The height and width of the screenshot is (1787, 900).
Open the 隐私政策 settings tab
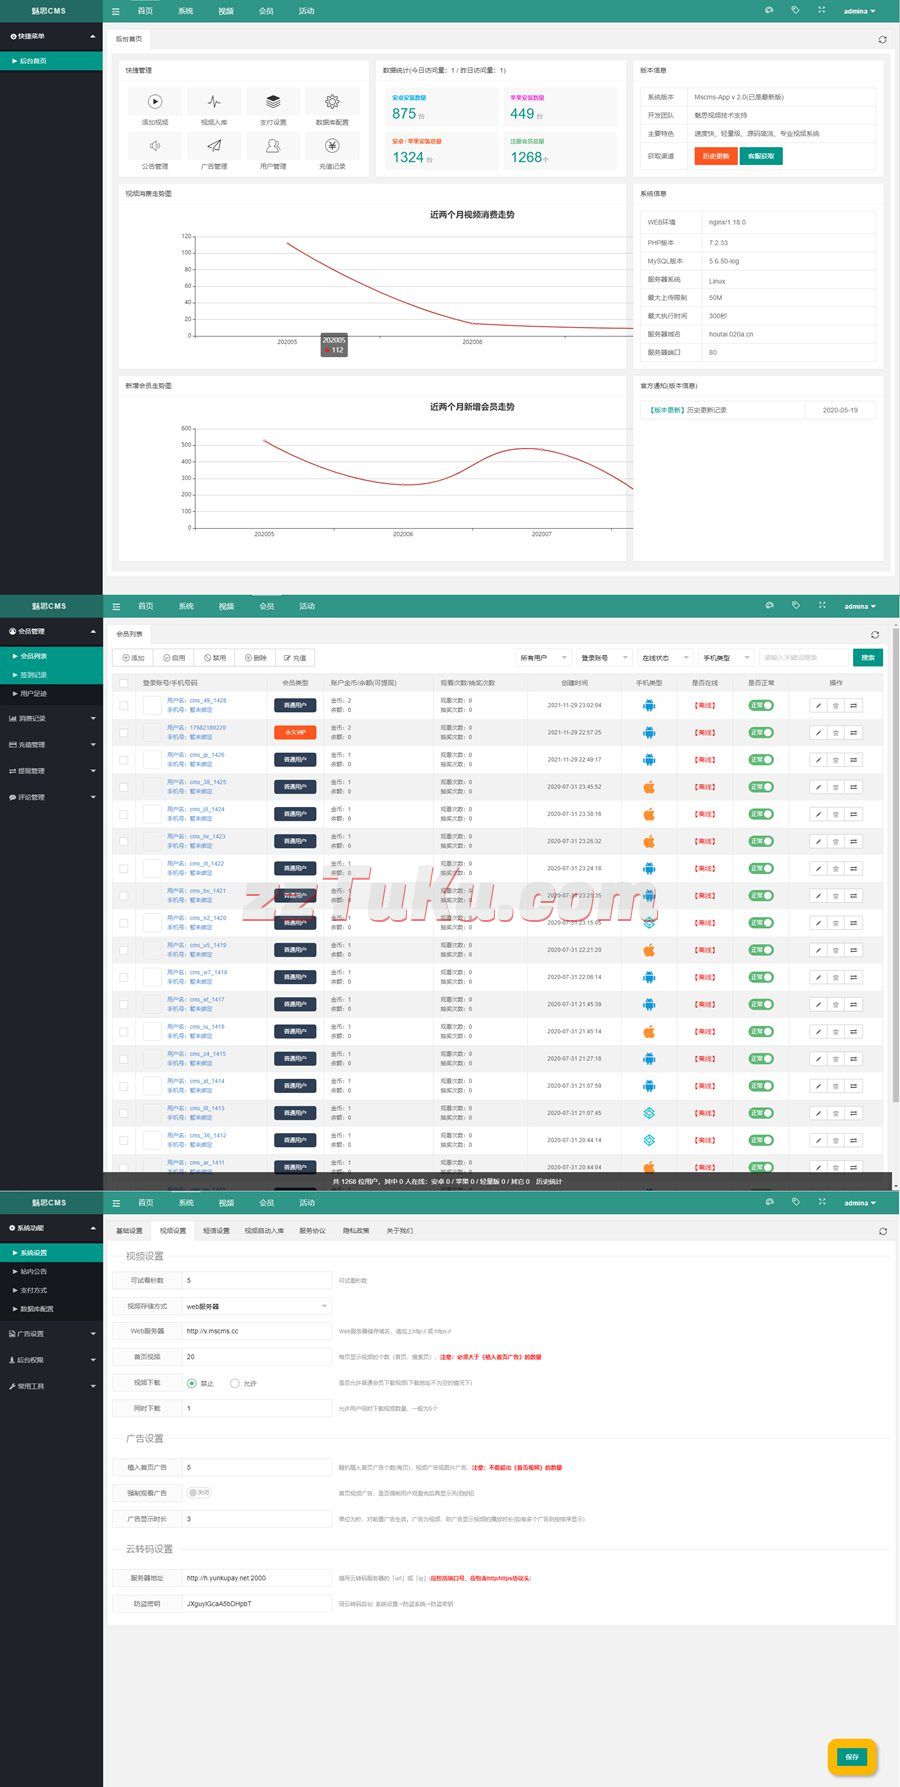coord(356,1231)
